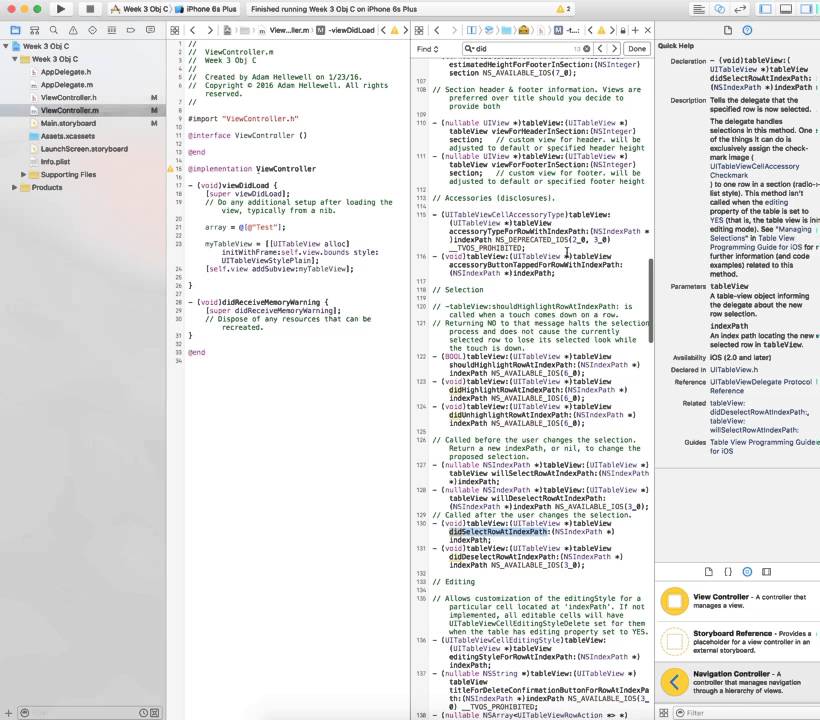Click the object library Filter field
Viewport: 820px width, 720px height.
click(x=748, y=713)
